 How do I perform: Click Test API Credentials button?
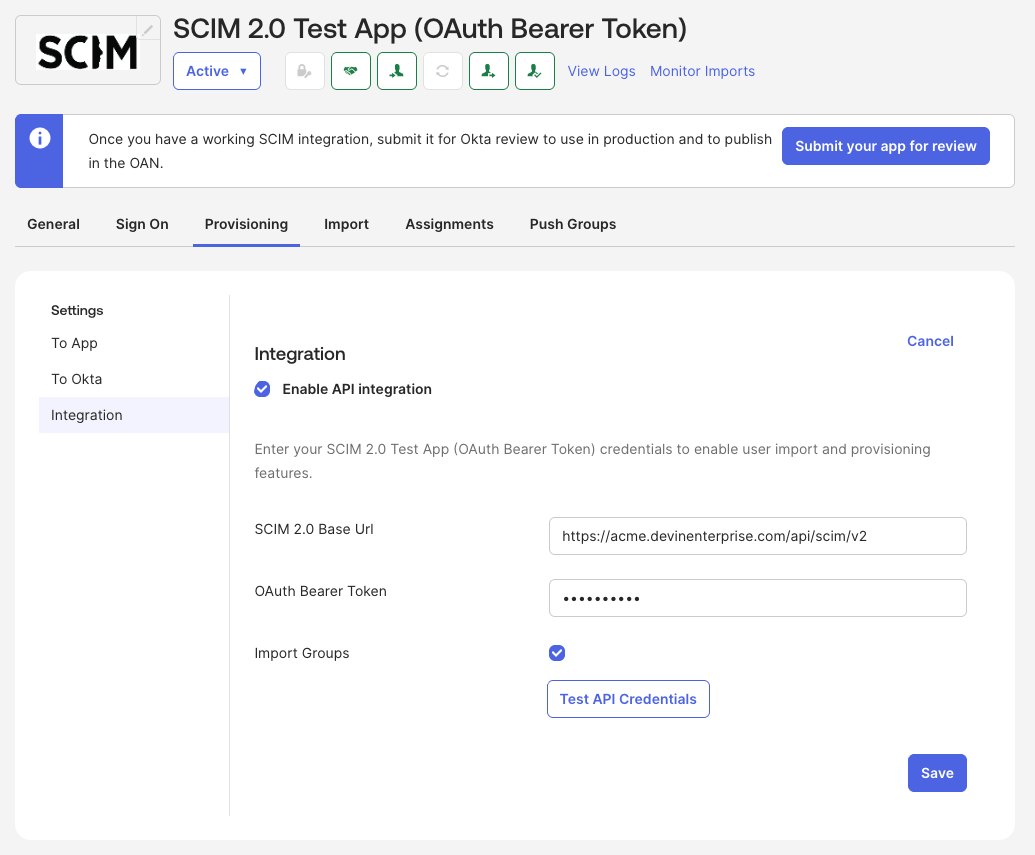[628, 699]
